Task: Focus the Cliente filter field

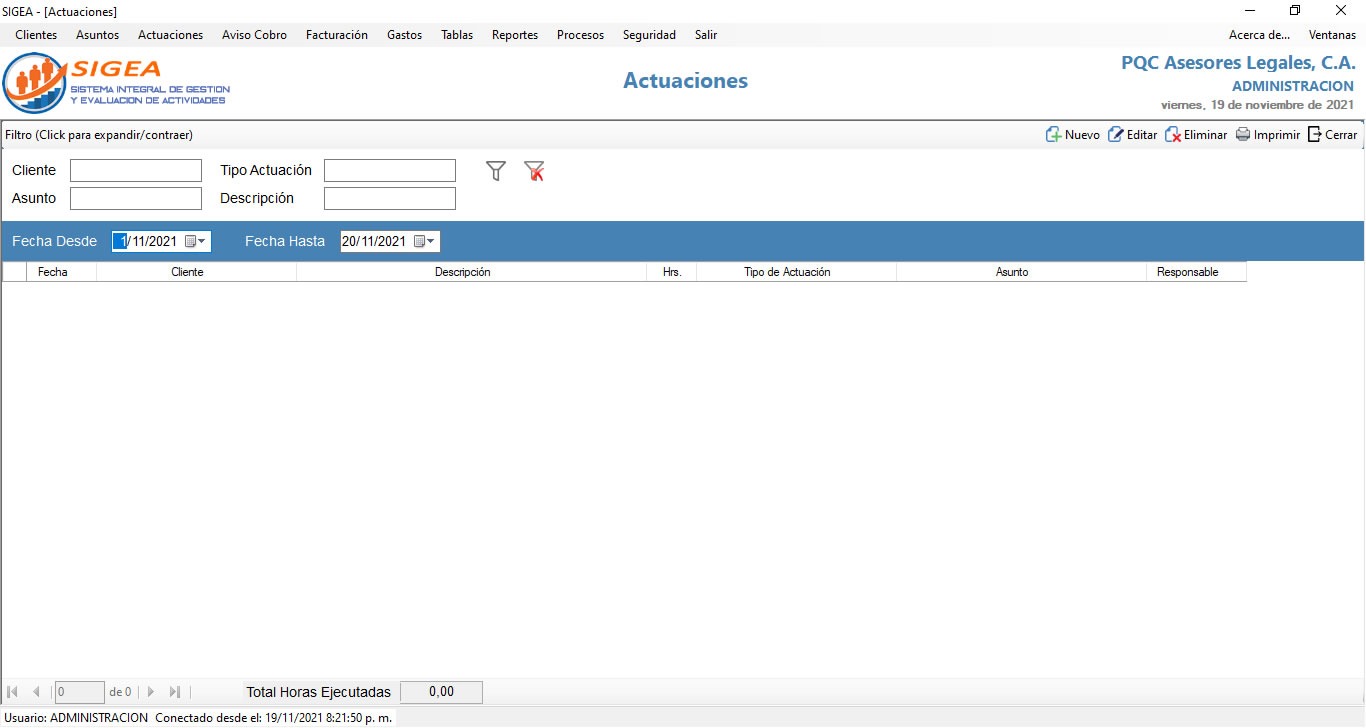Action: point(136,171)
